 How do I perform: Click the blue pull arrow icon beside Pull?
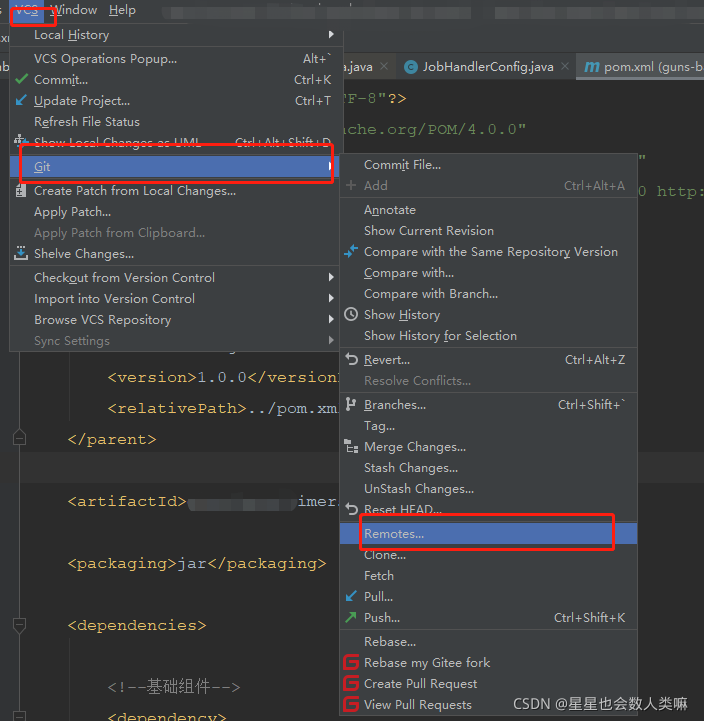tap(351, 596)
